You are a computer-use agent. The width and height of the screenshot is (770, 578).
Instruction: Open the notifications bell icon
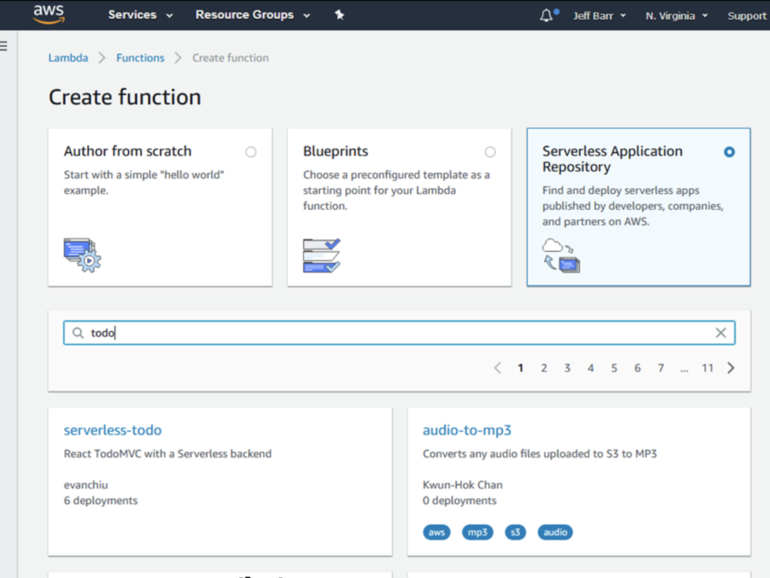(x=546, y=15)
